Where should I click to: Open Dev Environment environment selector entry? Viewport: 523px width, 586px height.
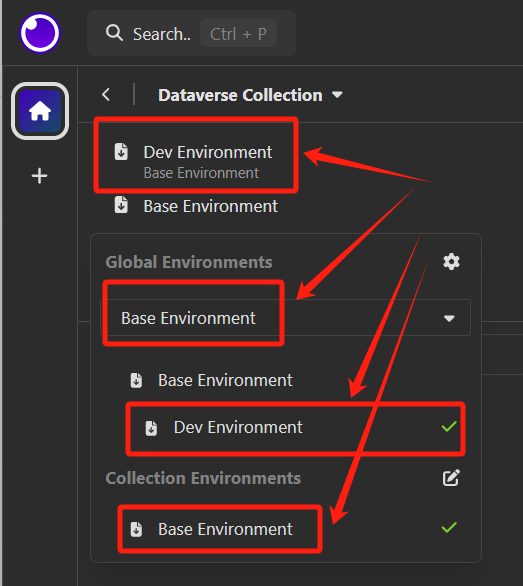[x=196, y=161]
